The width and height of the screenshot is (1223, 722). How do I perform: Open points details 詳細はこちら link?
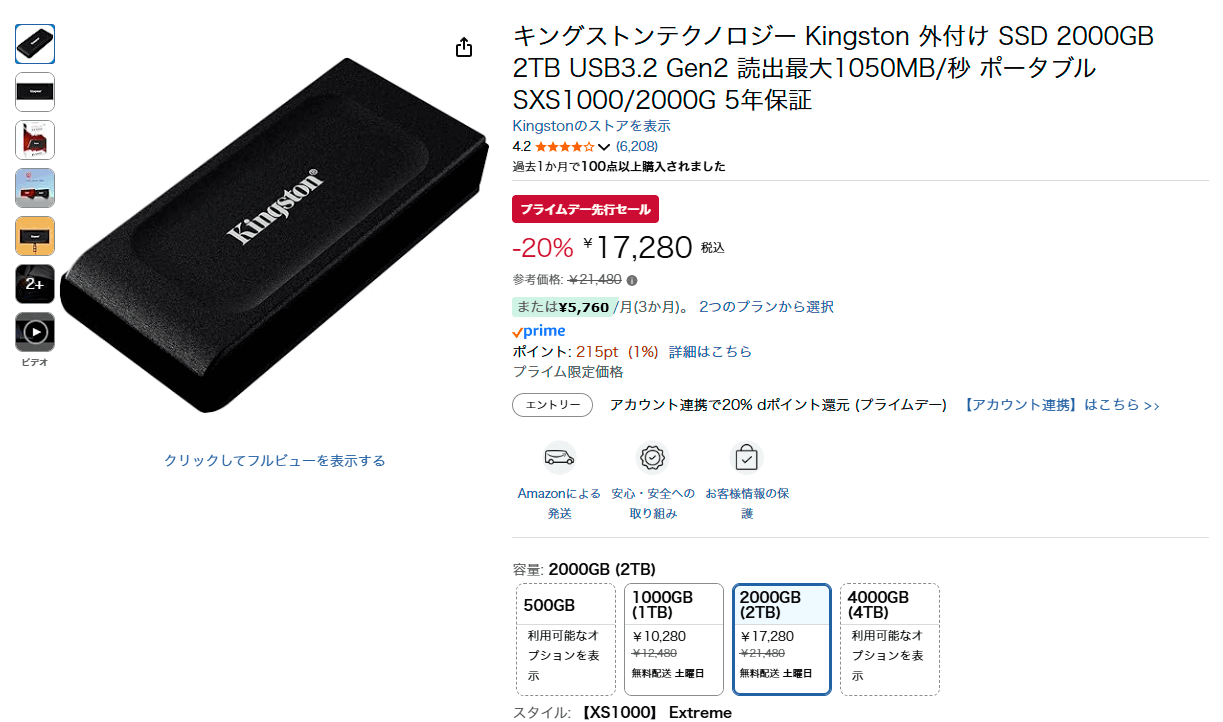[x=710, y=352]
